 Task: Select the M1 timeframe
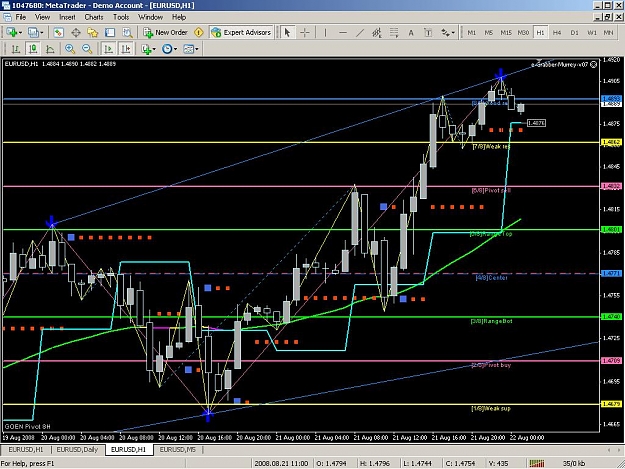click(x=472, y=33)
